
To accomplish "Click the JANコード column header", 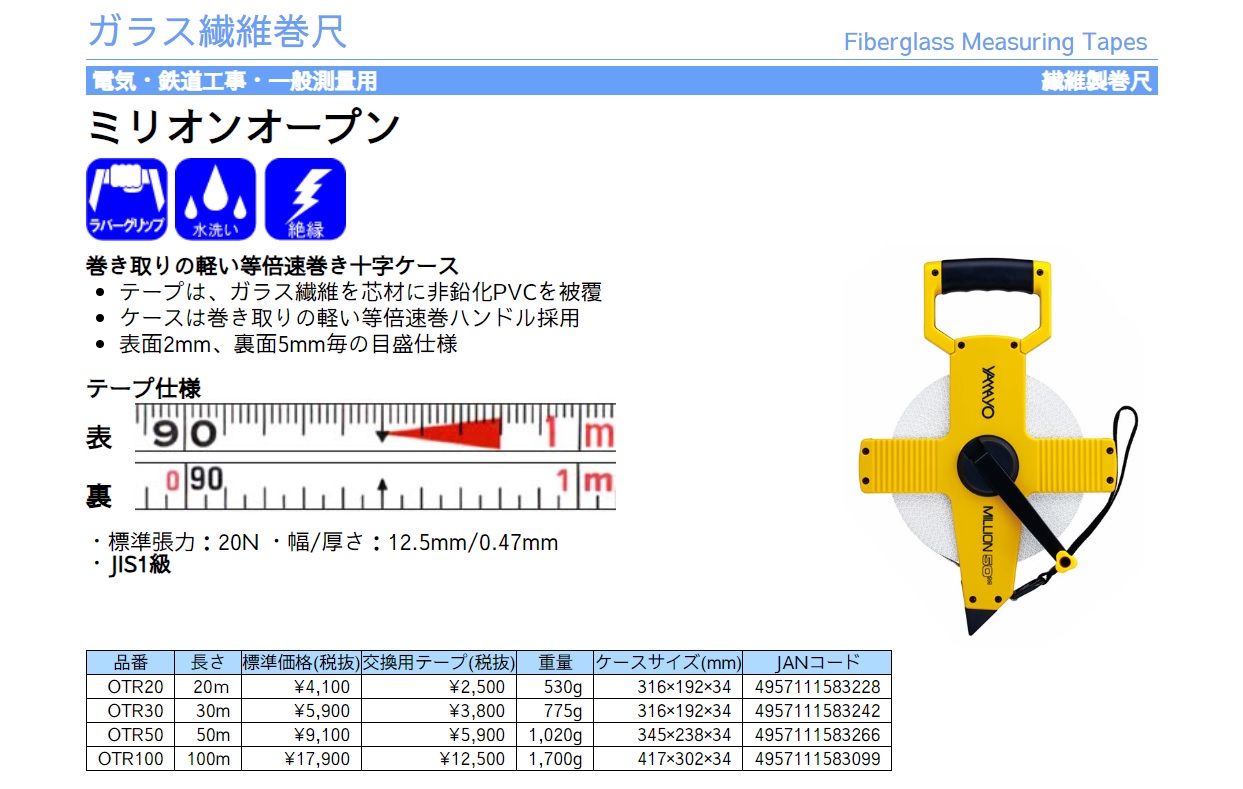I will coord(817,662).
